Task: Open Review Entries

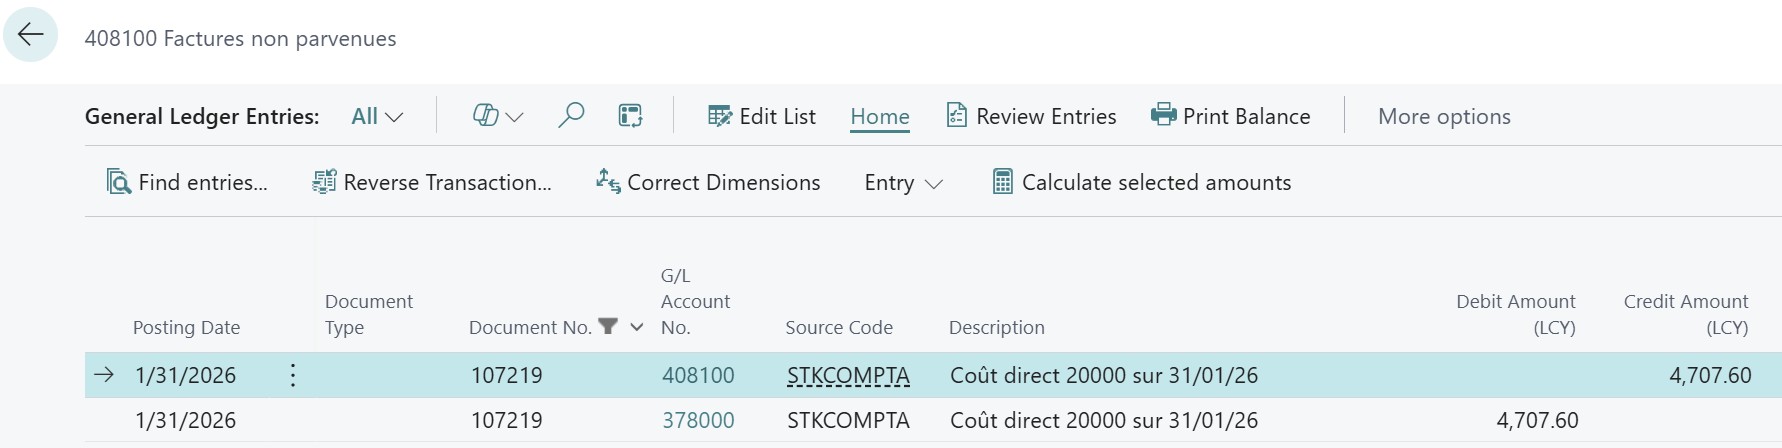Action: pos(1031,117)
